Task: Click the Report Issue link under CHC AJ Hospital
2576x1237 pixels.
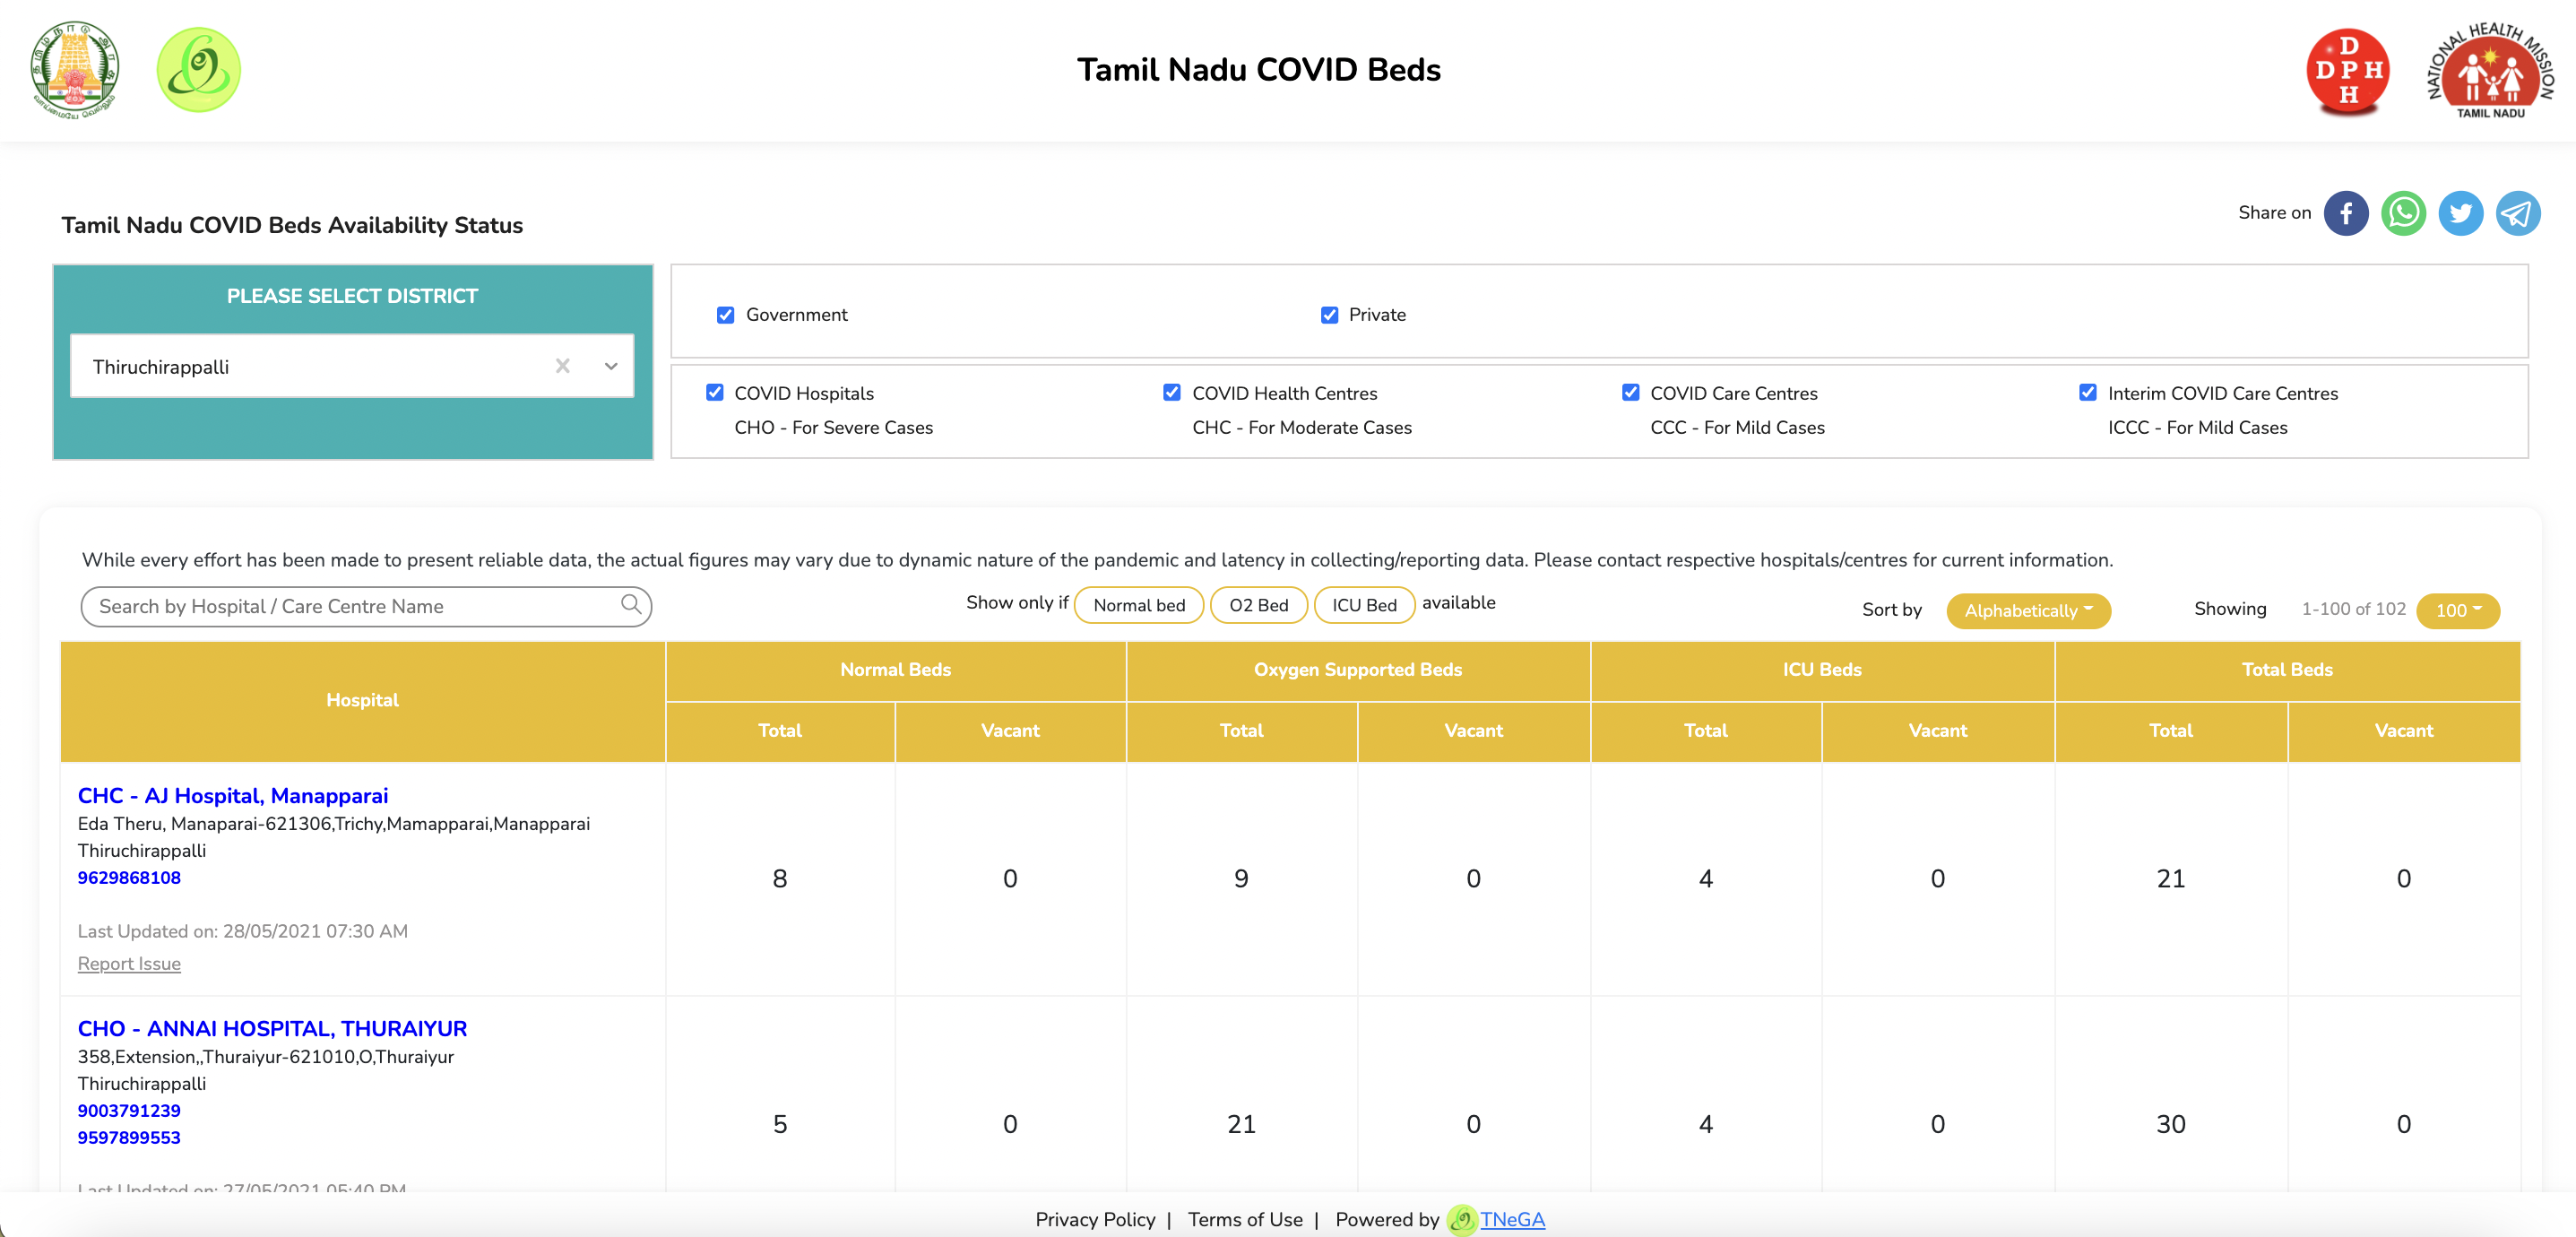Action: click(128, 963)
